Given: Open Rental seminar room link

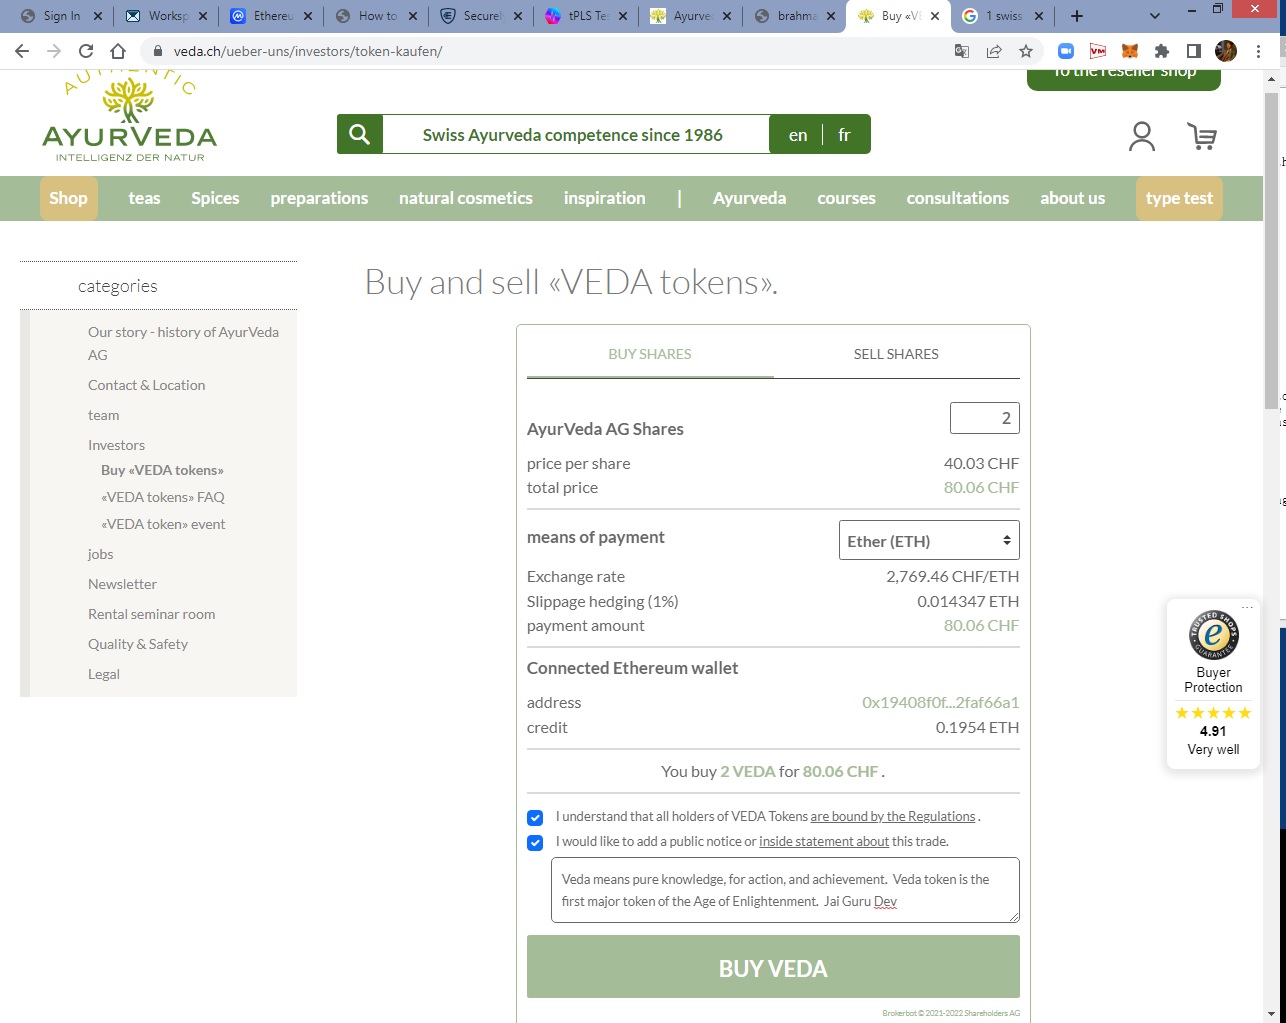Looking at the screenshot, I should tap(151, 614).
